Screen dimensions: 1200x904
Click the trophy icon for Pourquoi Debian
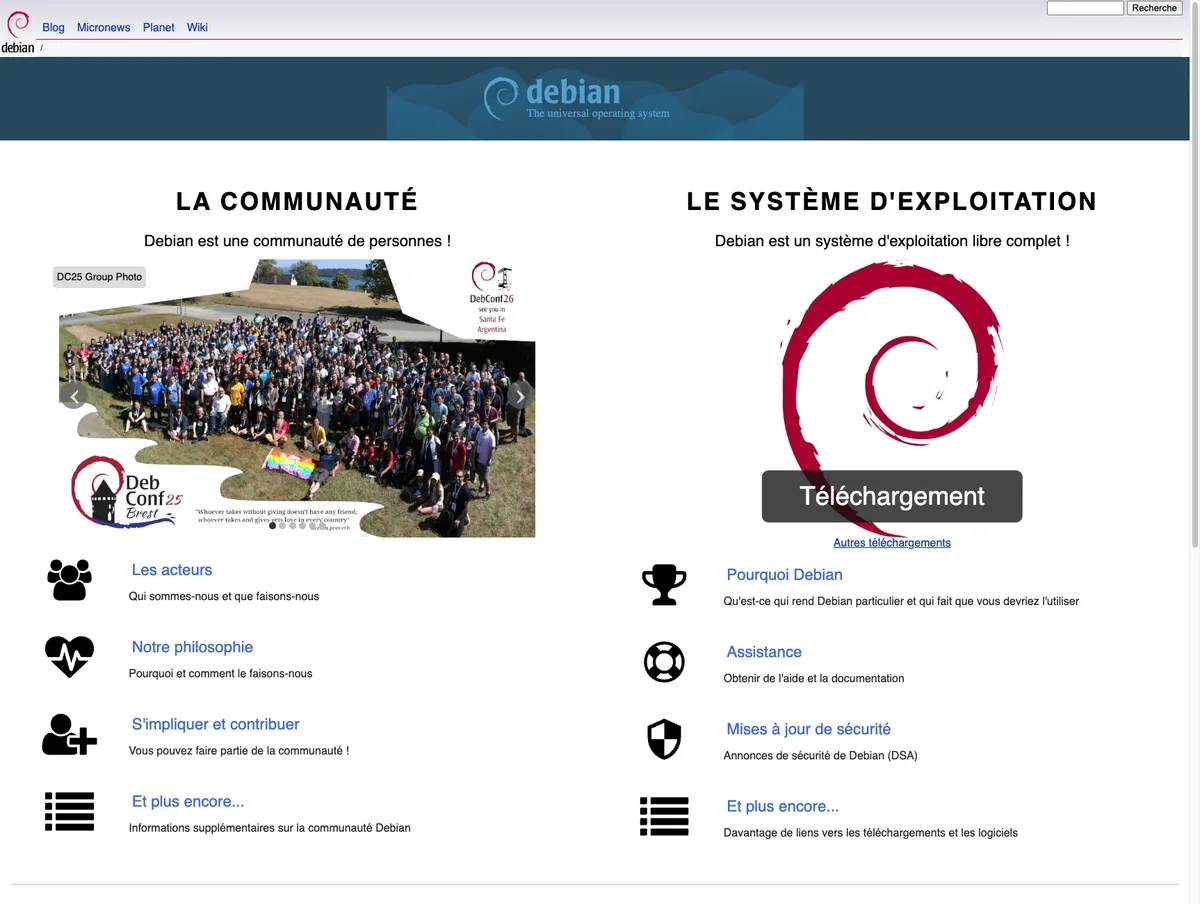(x=664, y=585)
